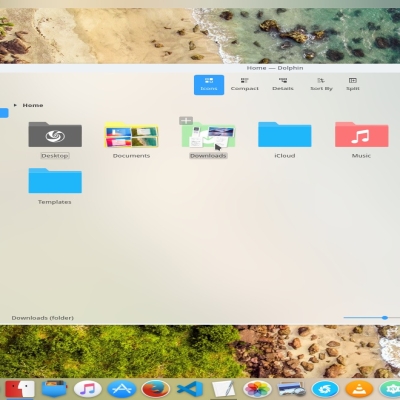Toggle Split view in Dolphin
Viewport: 400px width, 400px height.
pos(353,85)
